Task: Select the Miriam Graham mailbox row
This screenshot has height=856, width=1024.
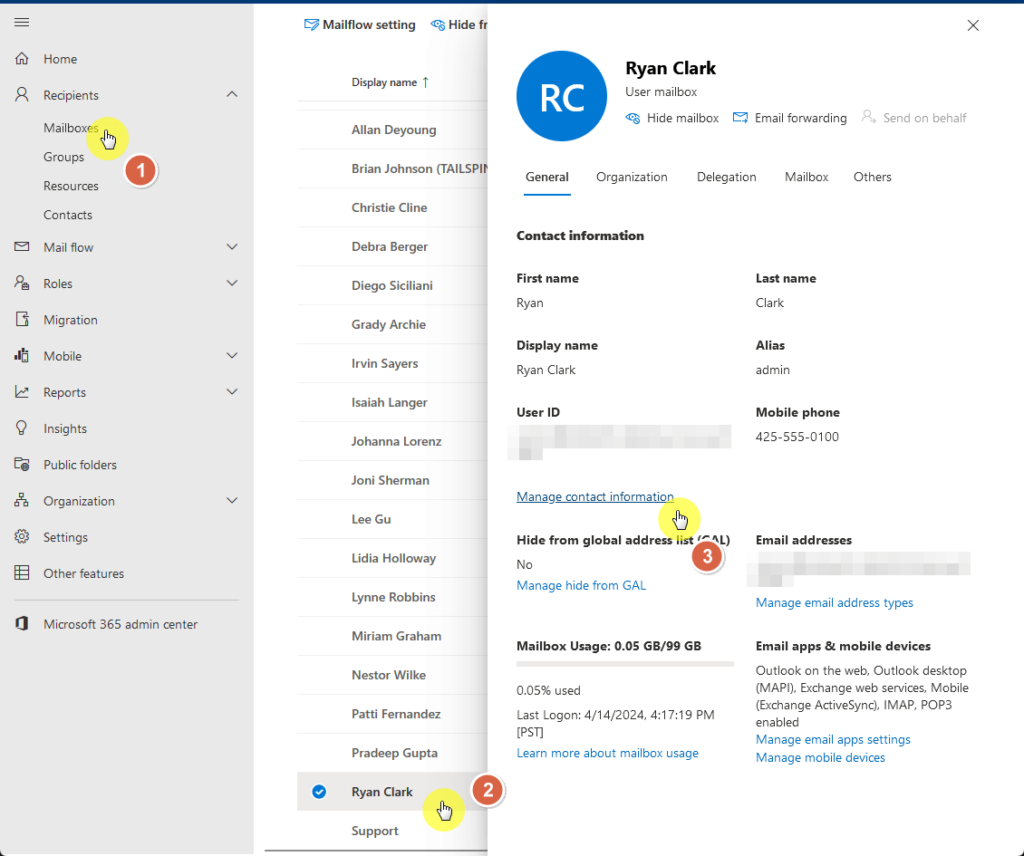Action: (392, 636)
